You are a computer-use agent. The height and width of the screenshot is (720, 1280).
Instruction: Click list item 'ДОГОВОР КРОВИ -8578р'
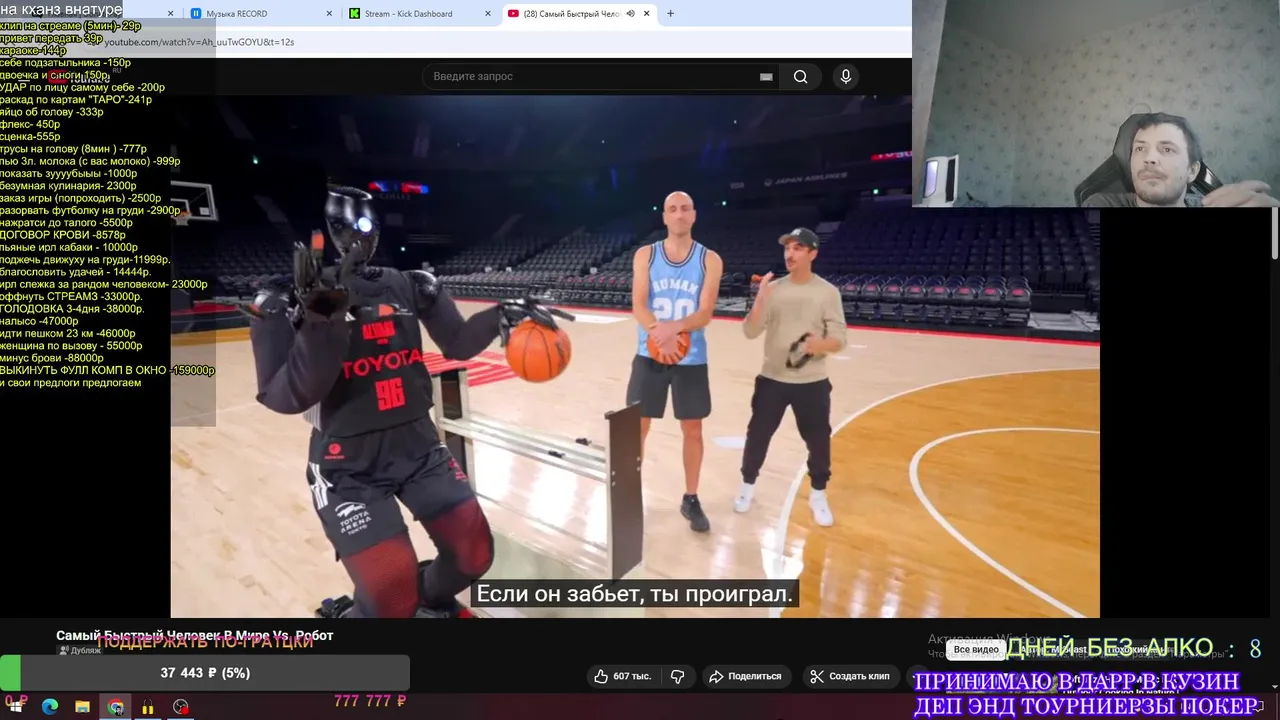63,235
